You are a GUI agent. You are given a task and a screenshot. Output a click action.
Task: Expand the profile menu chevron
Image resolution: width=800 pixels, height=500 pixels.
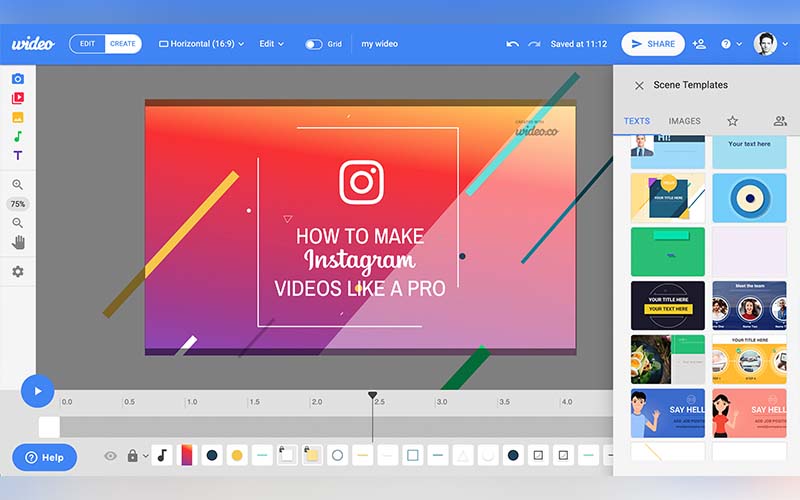[x=786, y=44]
